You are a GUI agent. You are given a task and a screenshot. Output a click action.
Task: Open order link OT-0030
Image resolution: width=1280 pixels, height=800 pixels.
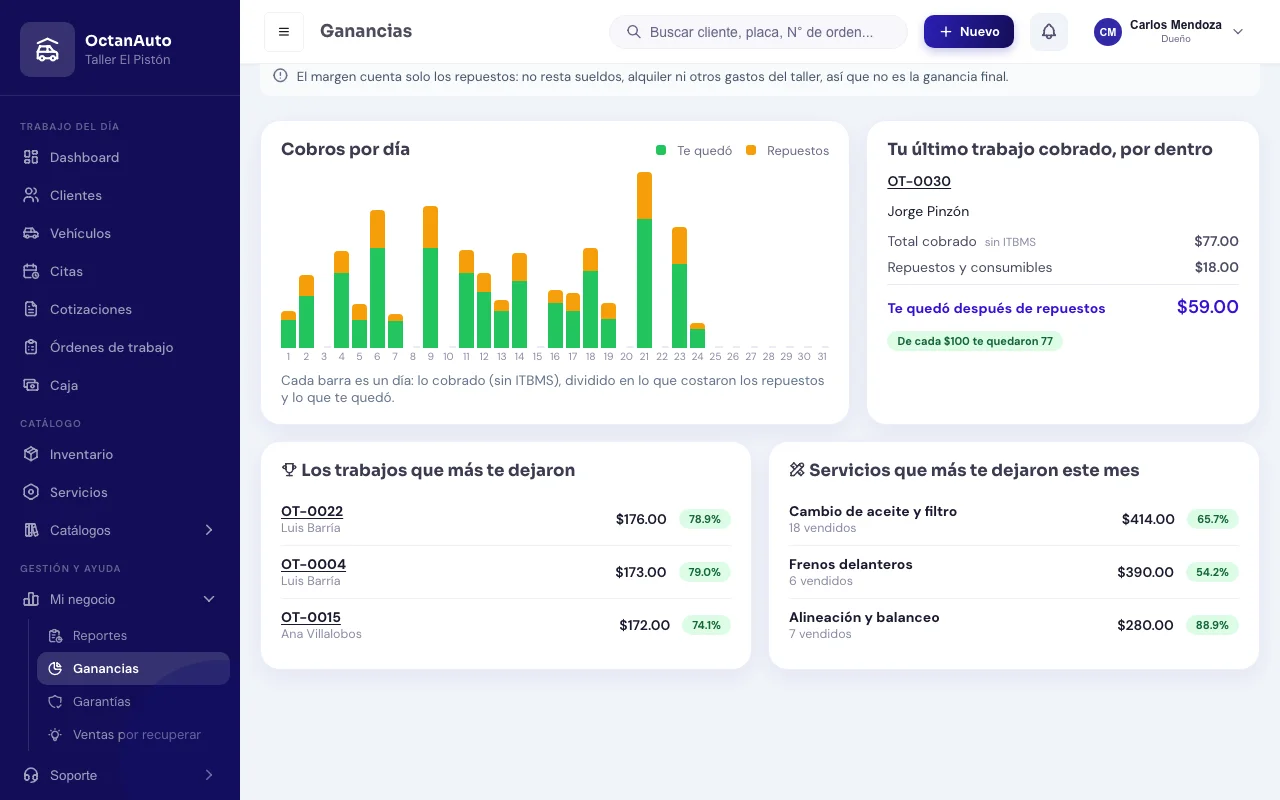pos(919,181)
